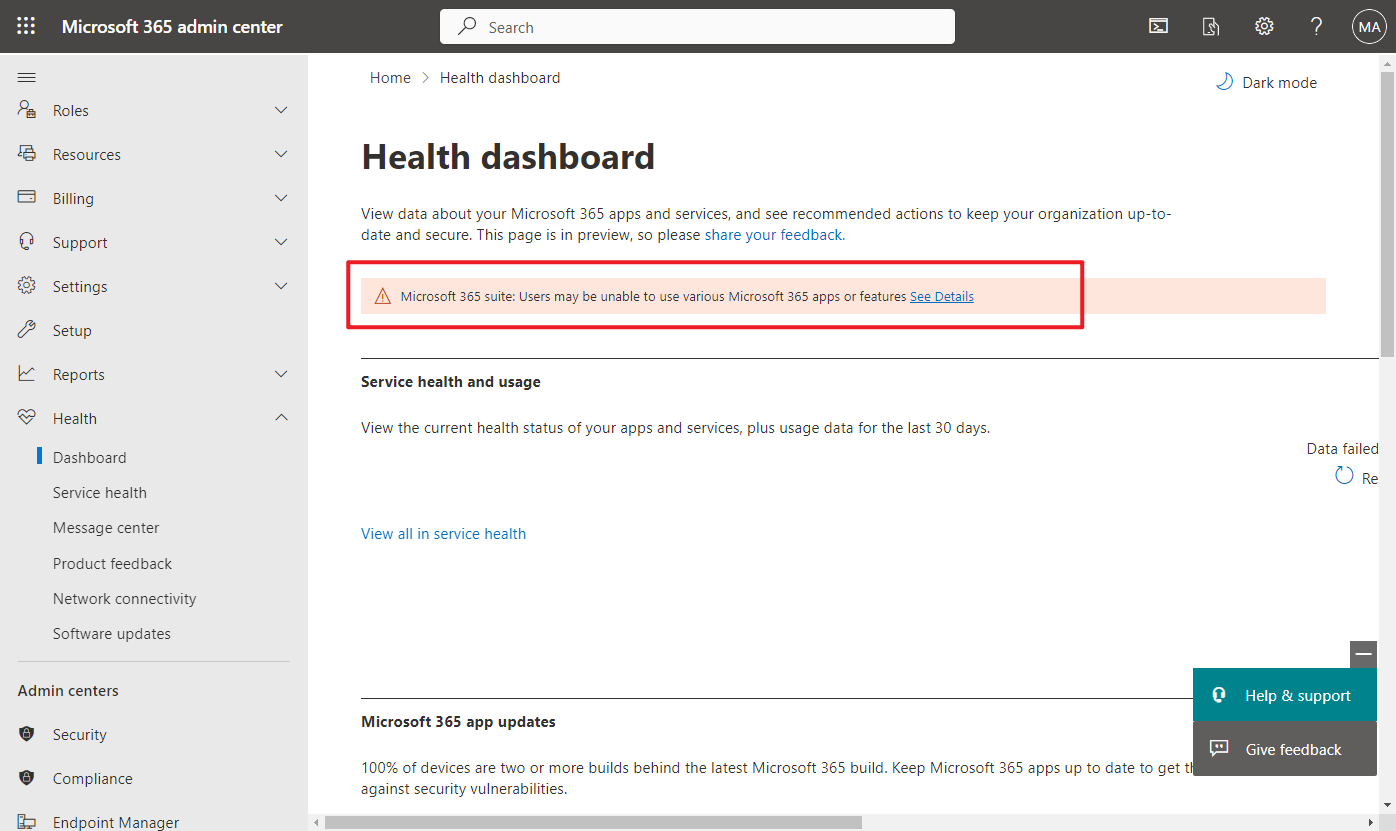
Task: Open the mobile app icon in top bar
Action: (x=1210, y=26)
